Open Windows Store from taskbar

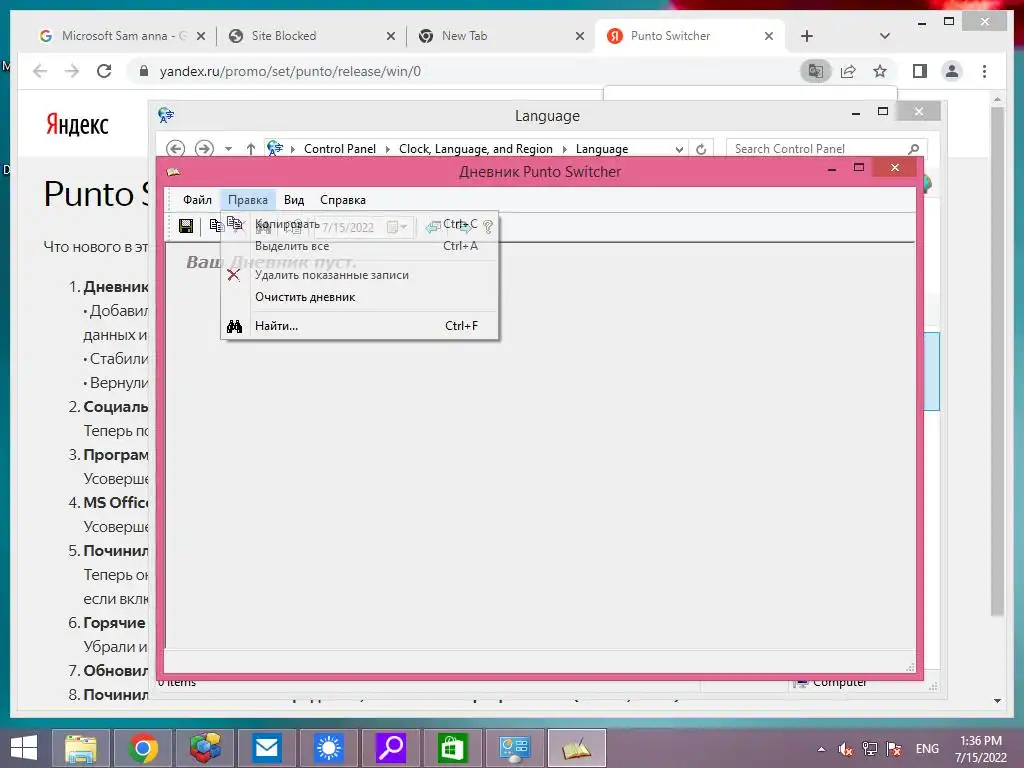[453, 748]
